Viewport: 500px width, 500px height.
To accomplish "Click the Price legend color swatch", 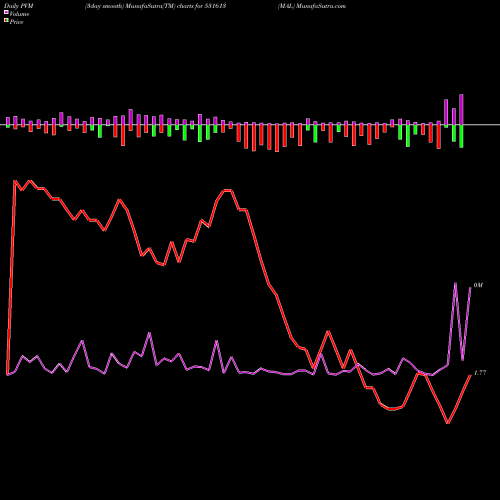I will 6,20.
